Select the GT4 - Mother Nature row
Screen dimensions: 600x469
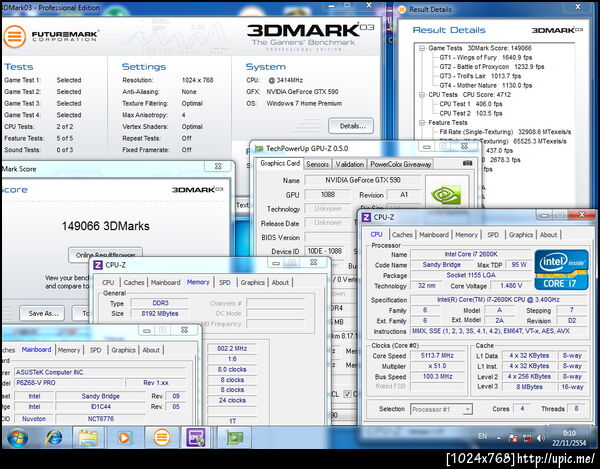486,85
